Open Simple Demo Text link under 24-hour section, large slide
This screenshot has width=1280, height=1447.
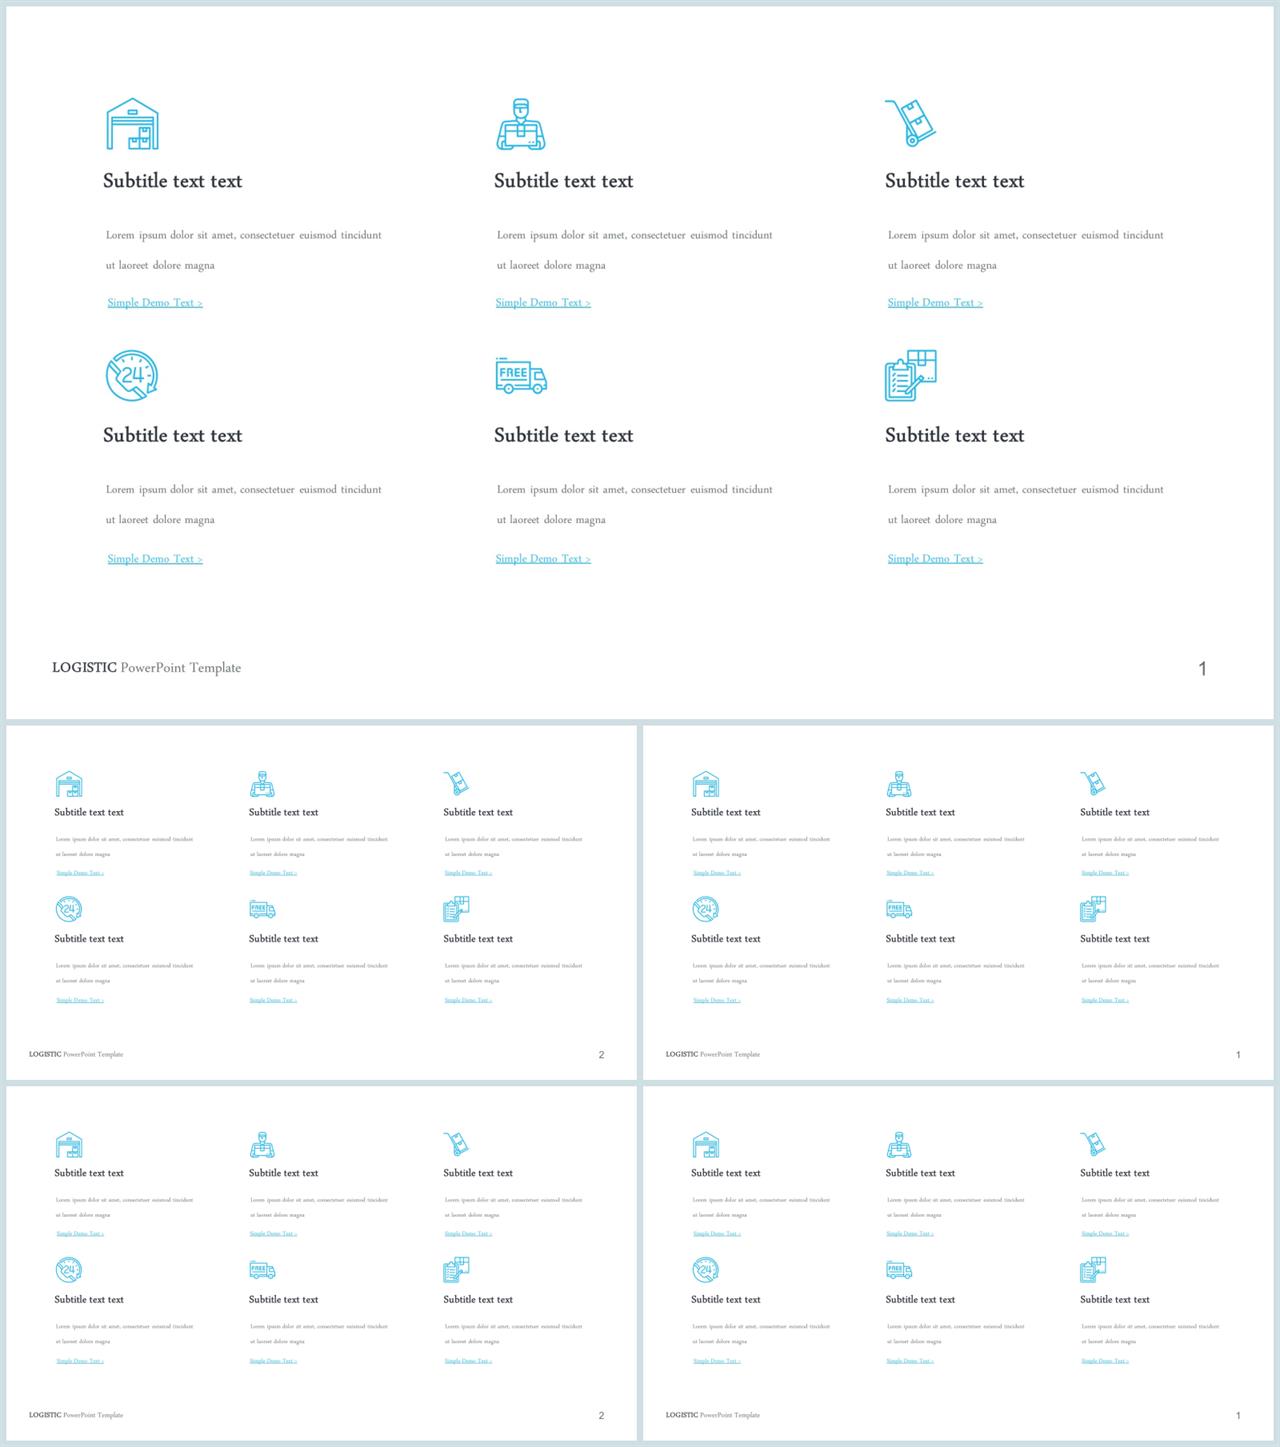point(155,559)
